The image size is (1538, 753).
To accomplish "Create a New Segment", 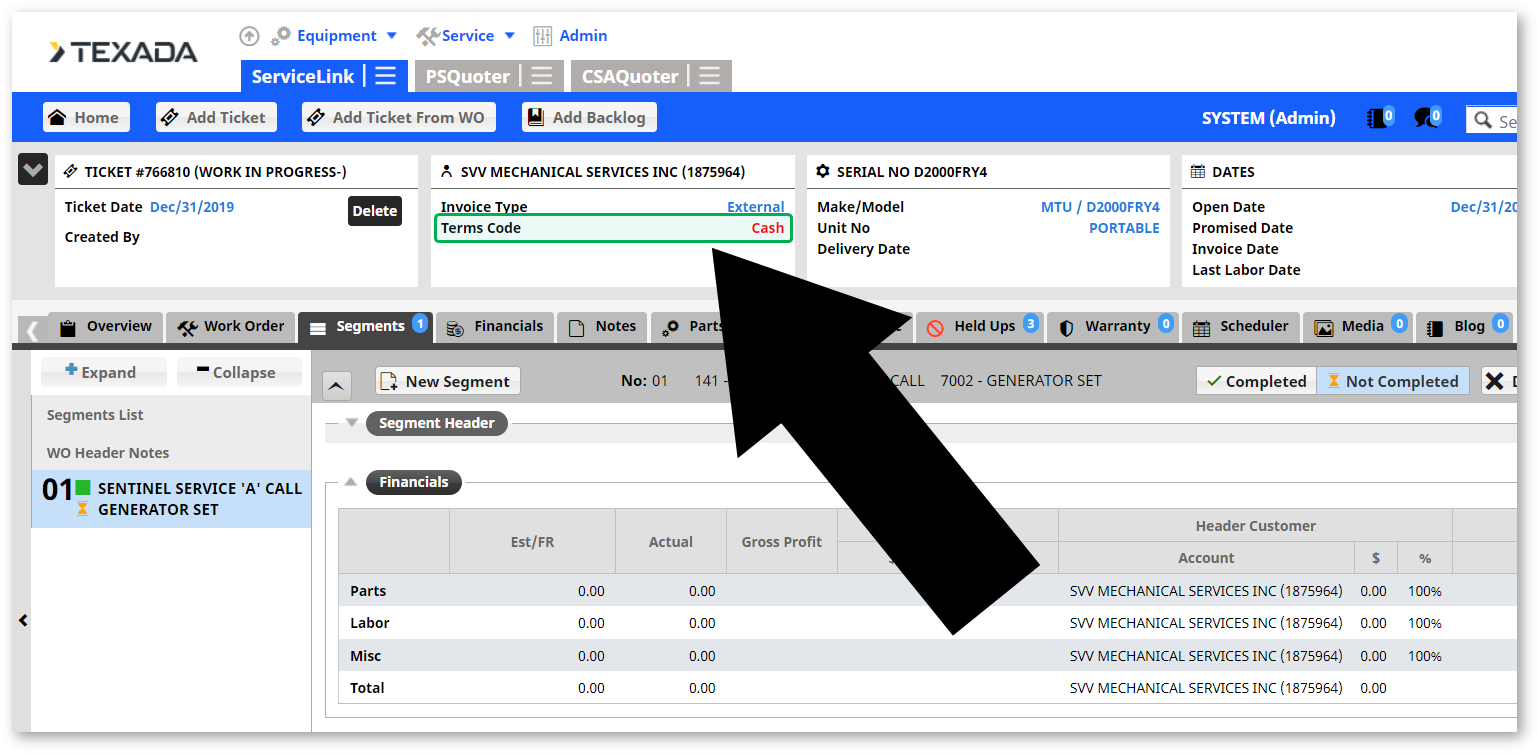I will coord(448,381).
